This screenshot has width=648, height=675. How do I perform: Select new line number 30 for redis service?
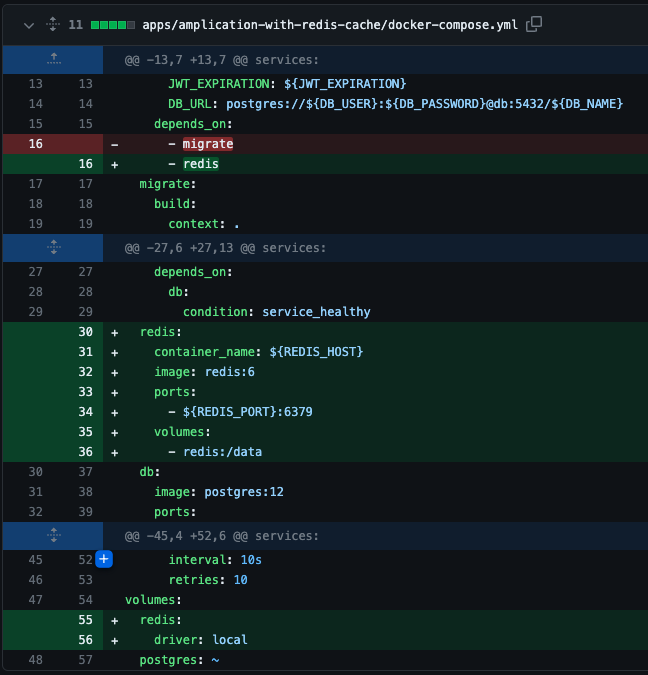coord(85,332)
